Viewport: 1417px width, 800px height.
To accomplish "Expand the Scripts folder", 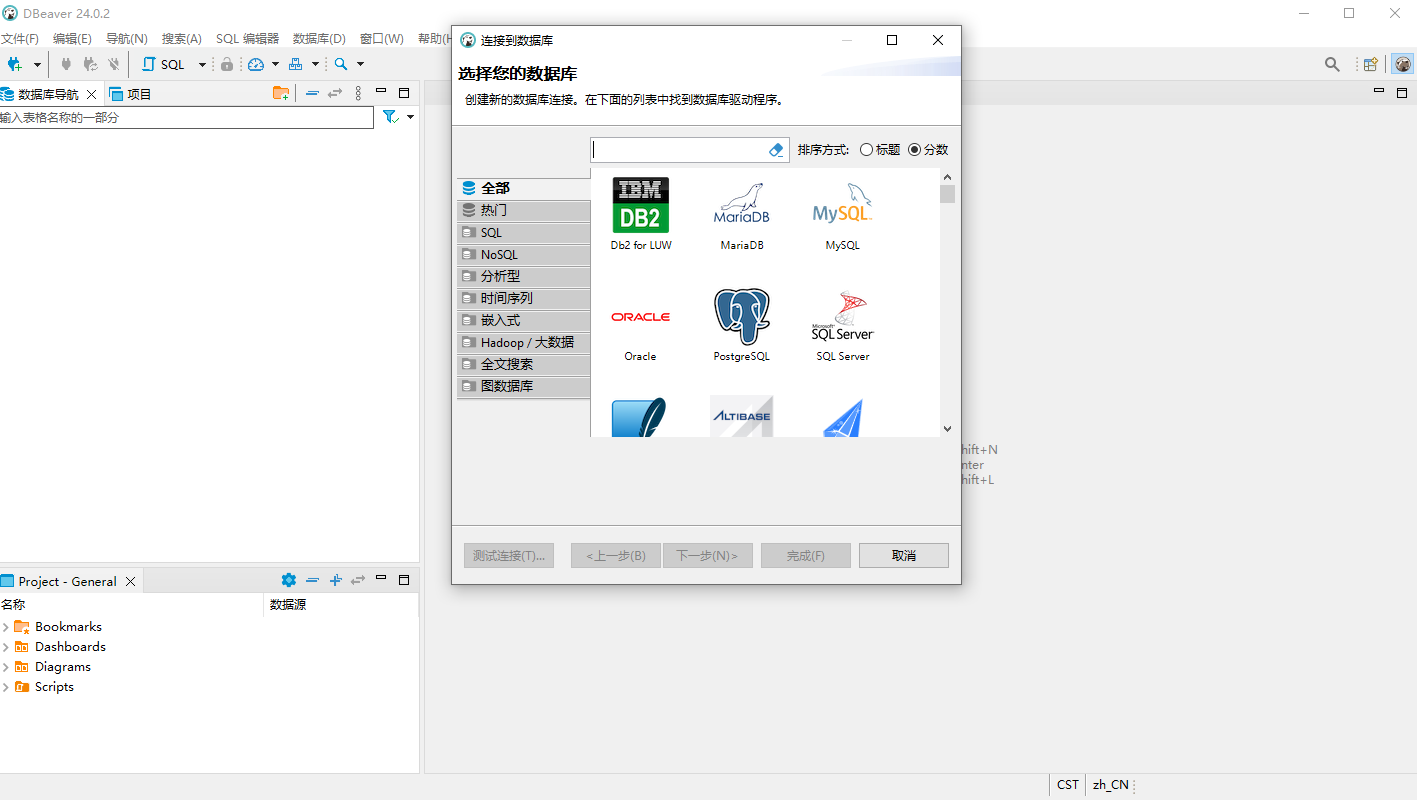I will (x=8, y=686).
